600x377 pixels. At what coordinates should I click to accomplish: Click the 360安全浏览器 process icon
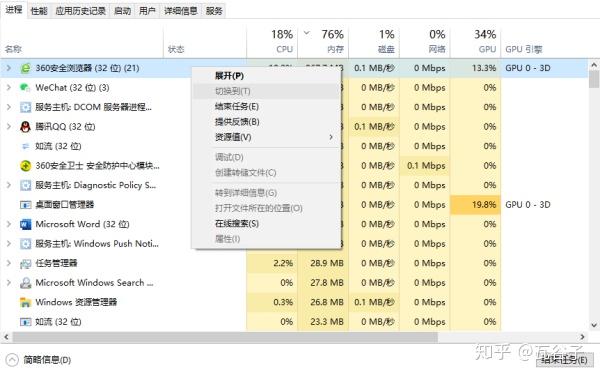[25, 68]
